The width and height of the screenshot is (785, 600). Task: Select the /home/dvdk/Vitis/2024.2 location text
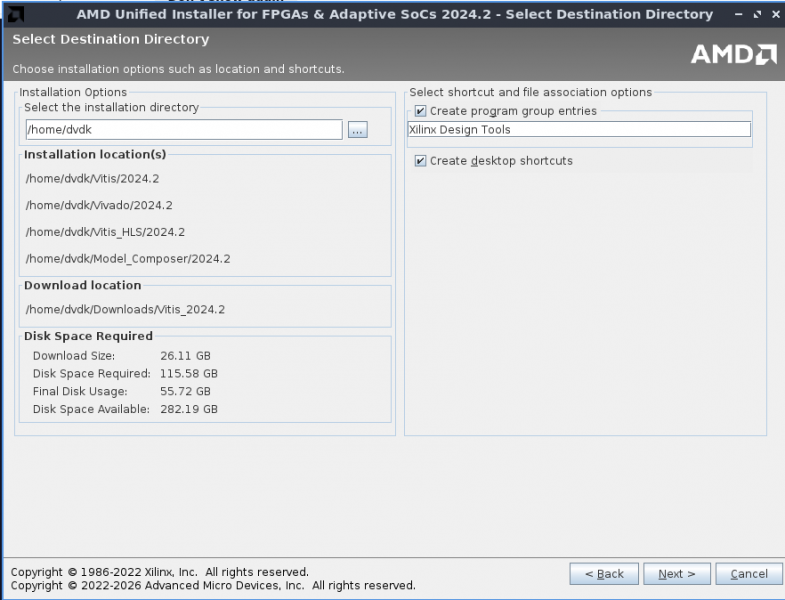(92, 179)
